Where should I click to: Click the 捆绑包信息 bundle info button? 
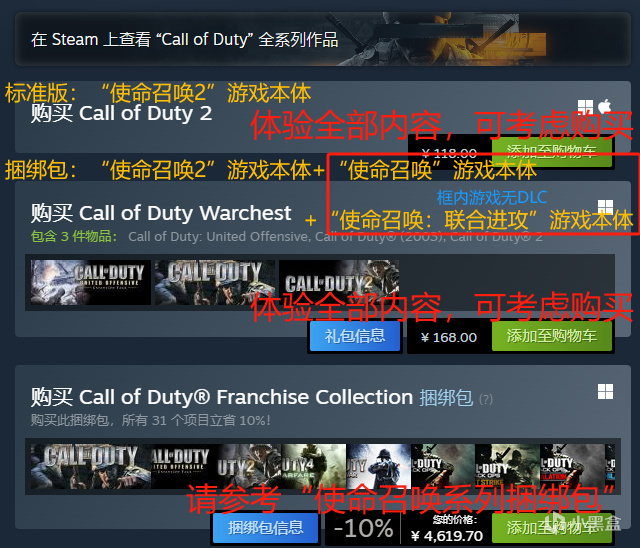[265, 528]
